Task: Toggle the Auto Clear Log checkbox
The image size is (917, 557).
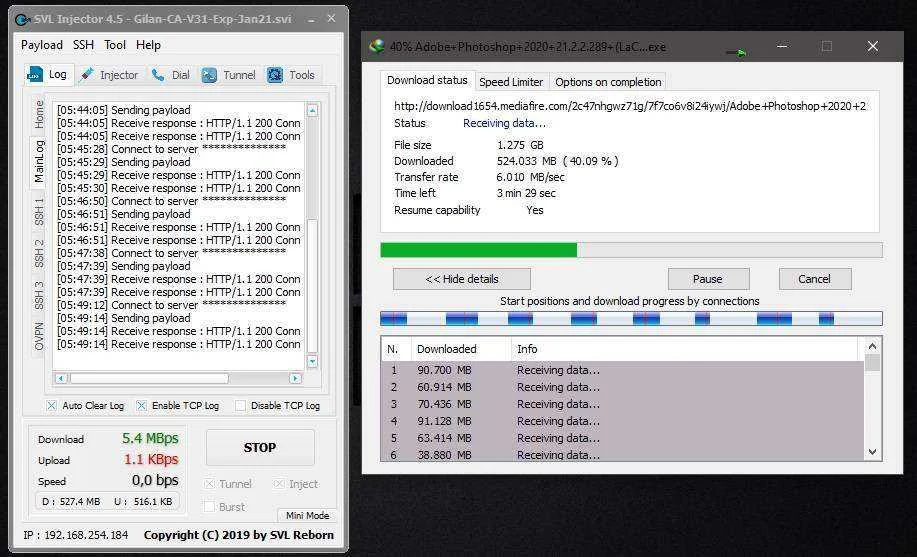Action: tap(51, 405)
